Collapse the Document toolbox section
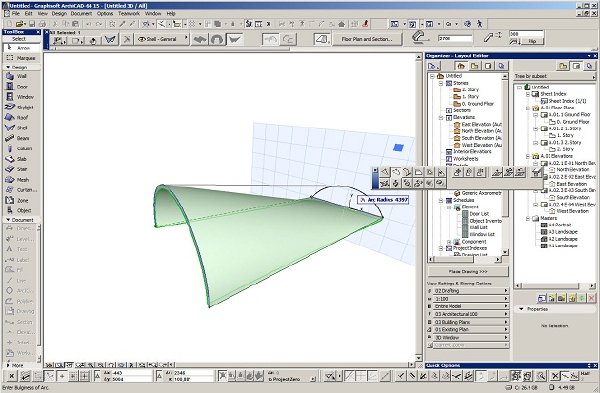The height and width of the screenshot is (393, 600). [8, 220]
